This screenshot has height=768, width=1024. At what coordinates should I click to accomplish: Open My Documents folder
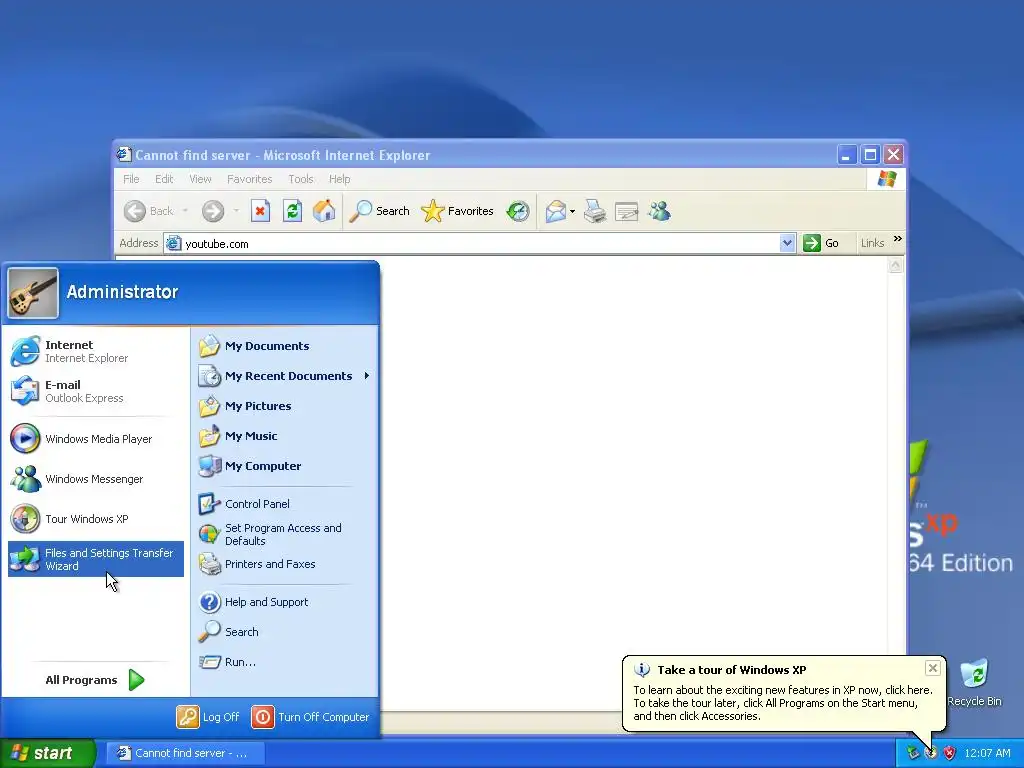(x=285, y=346)
